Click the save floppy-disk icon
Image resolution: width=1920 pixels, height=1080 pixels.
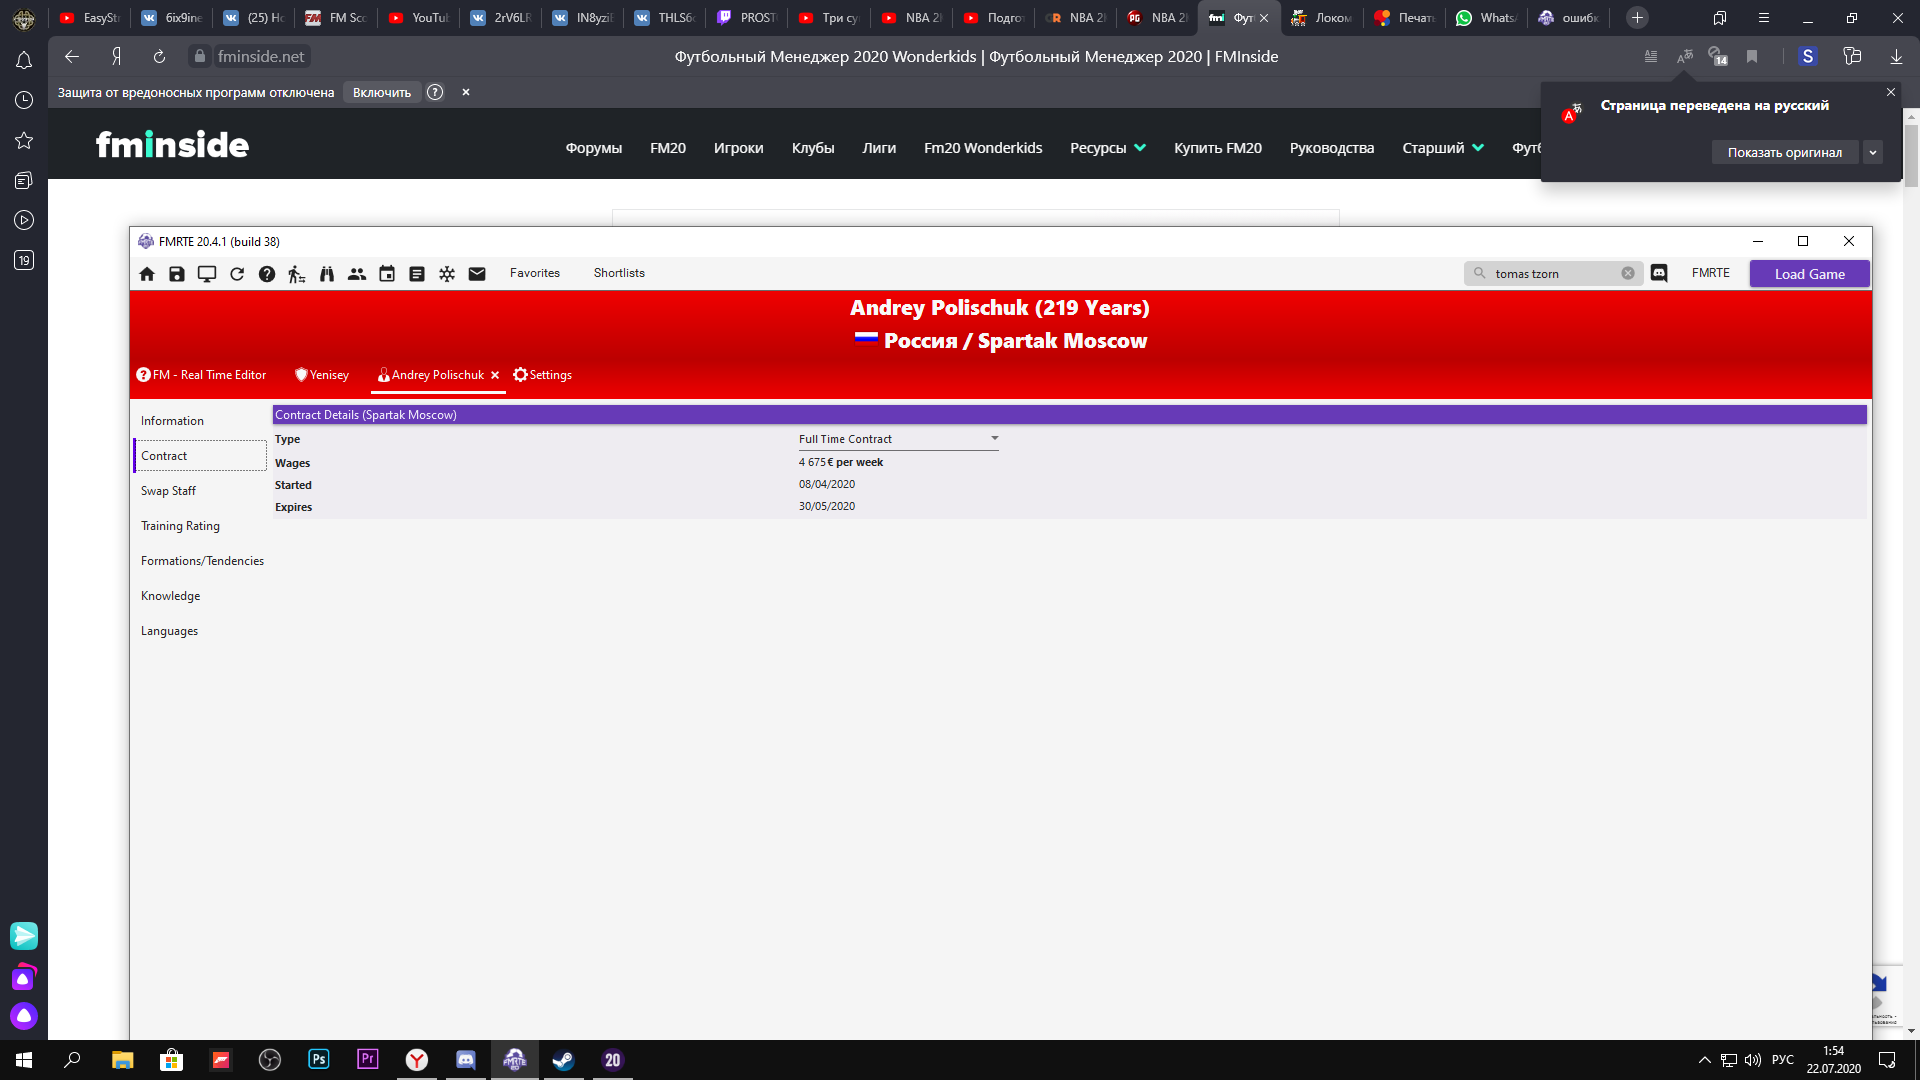[x=177, y=274]
